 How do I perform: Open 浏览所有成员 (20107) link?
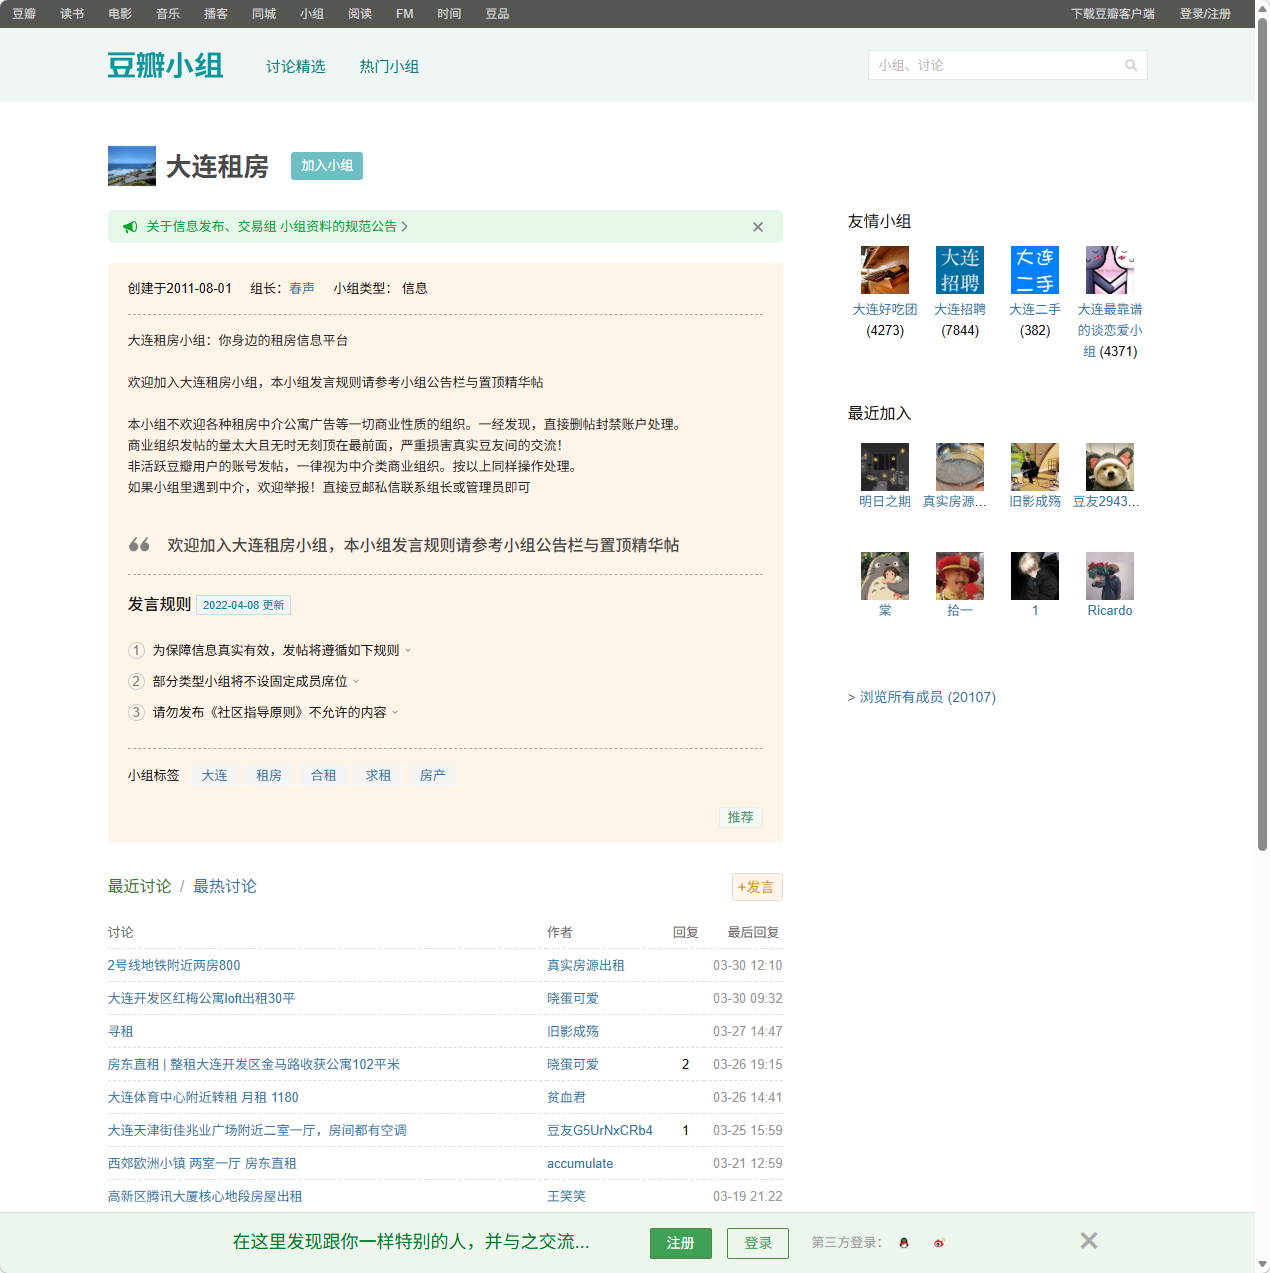click(922, 697)
